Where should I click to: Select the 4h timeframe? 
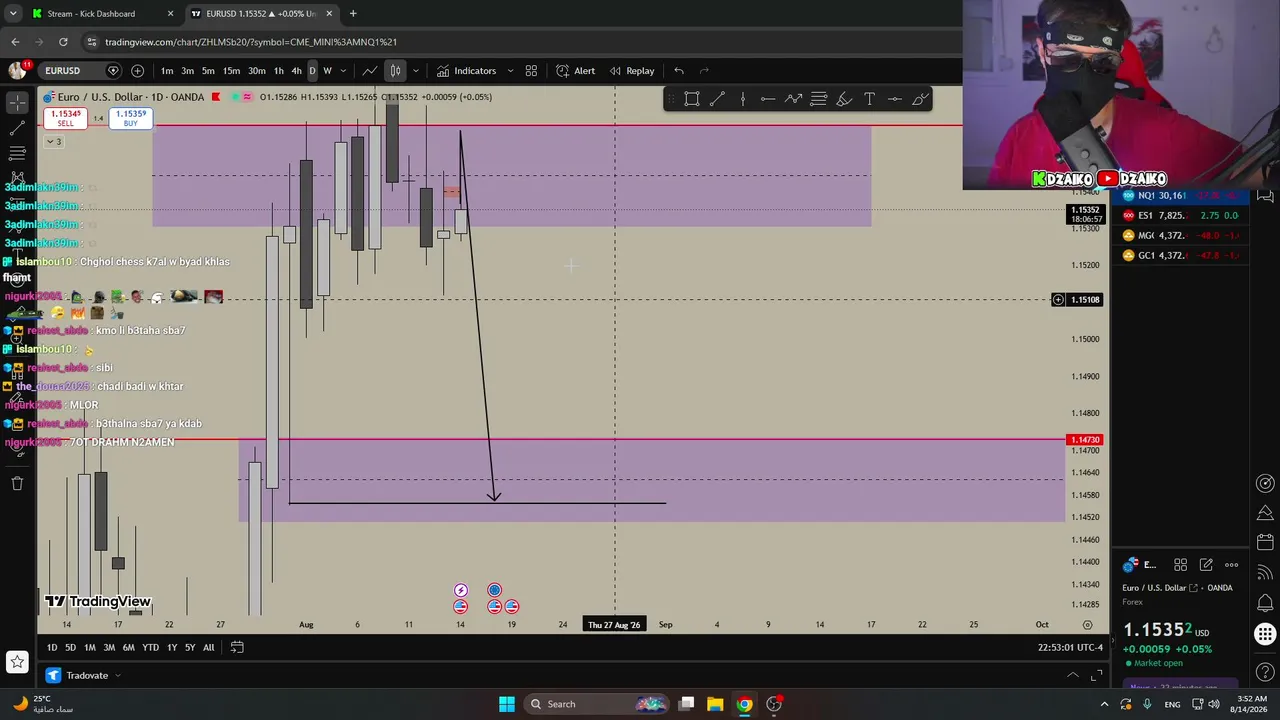click(296, 71)
